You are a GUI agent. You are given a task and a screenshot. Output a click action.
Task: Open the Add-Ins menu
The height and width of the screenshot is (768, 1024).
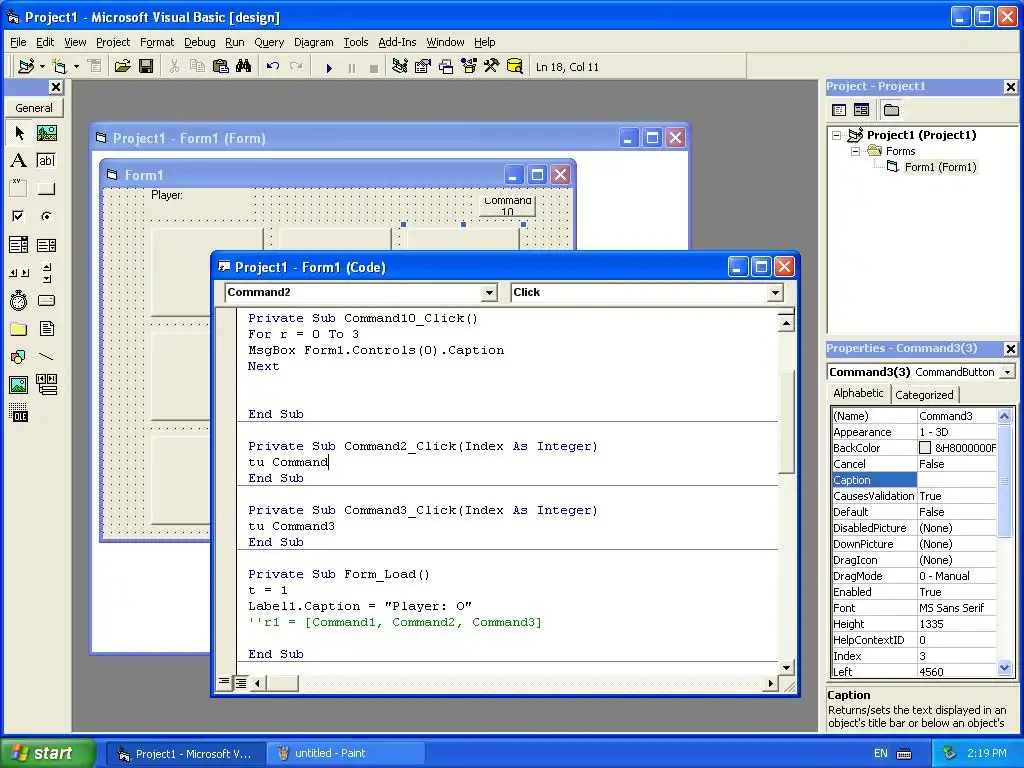[x=397, y=42]
